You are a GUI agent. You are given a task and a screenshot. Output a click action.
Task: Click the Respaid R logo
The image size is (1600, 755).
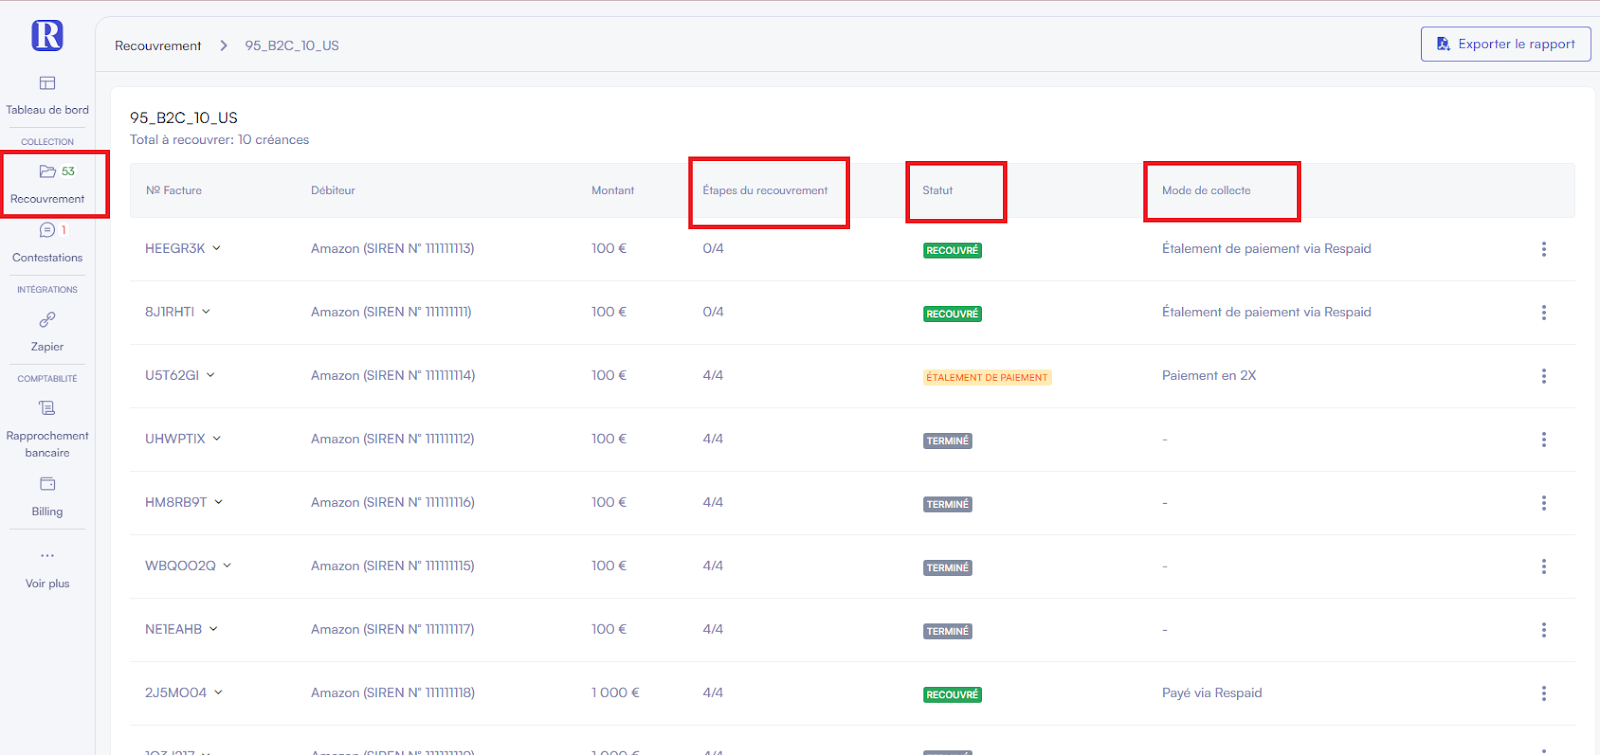(x=47, y=35)
